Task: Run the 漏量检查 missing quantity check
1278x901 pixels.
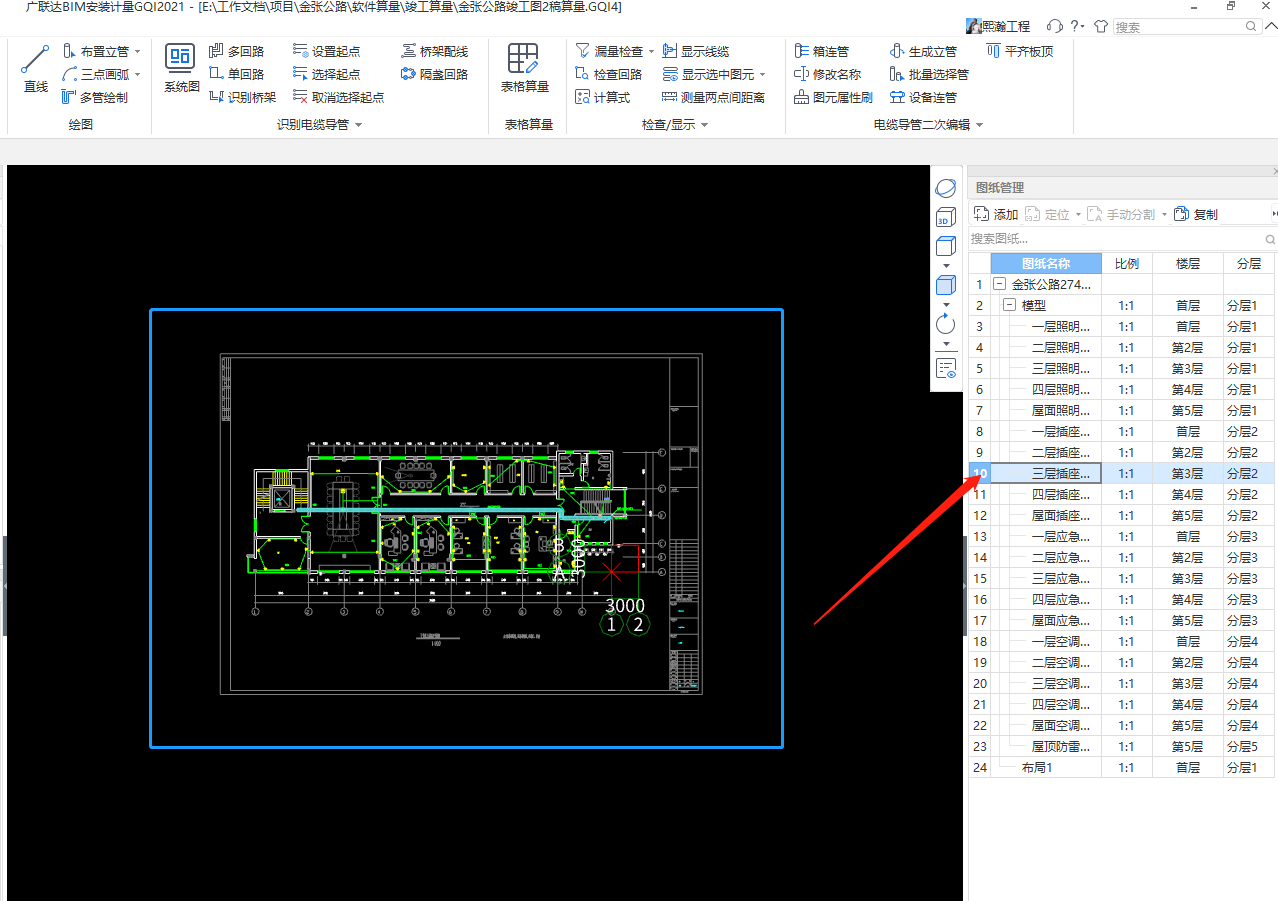Action: [609, 51]
